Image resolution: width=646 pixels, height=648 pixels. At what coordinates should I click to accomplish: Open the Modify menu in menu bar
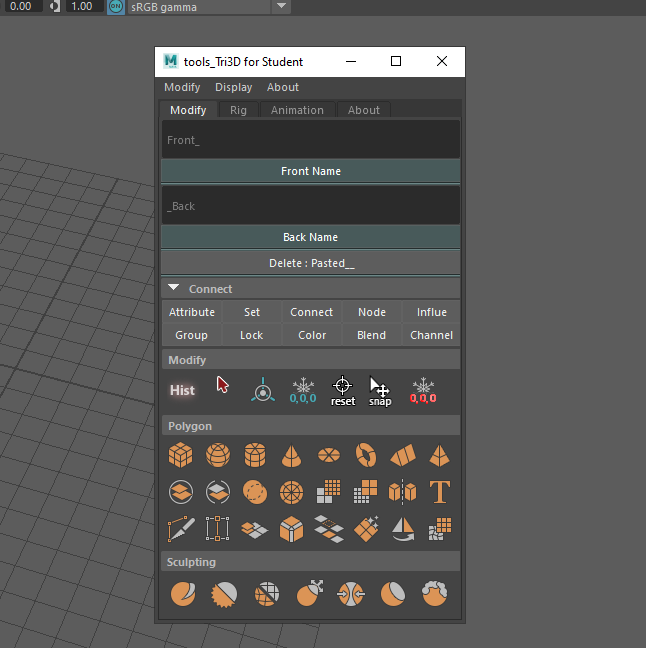182,87
